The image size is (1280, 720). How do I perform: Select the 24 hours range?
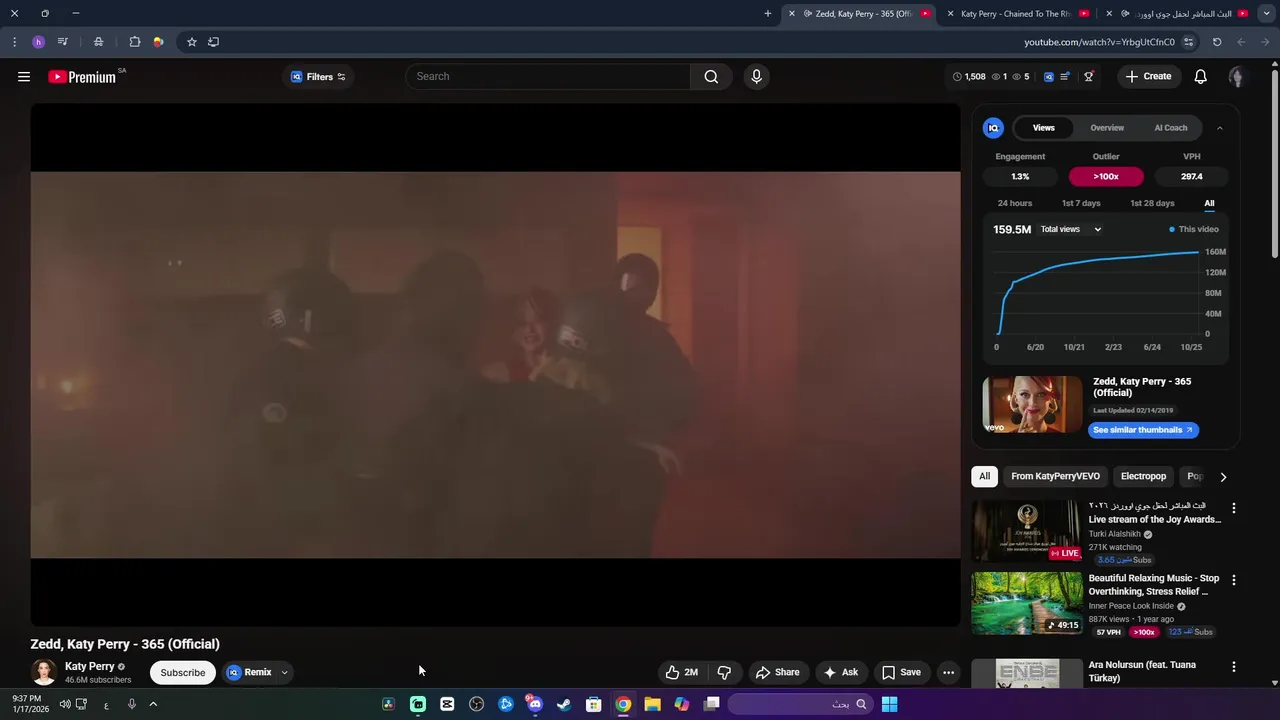[1015, 203]
